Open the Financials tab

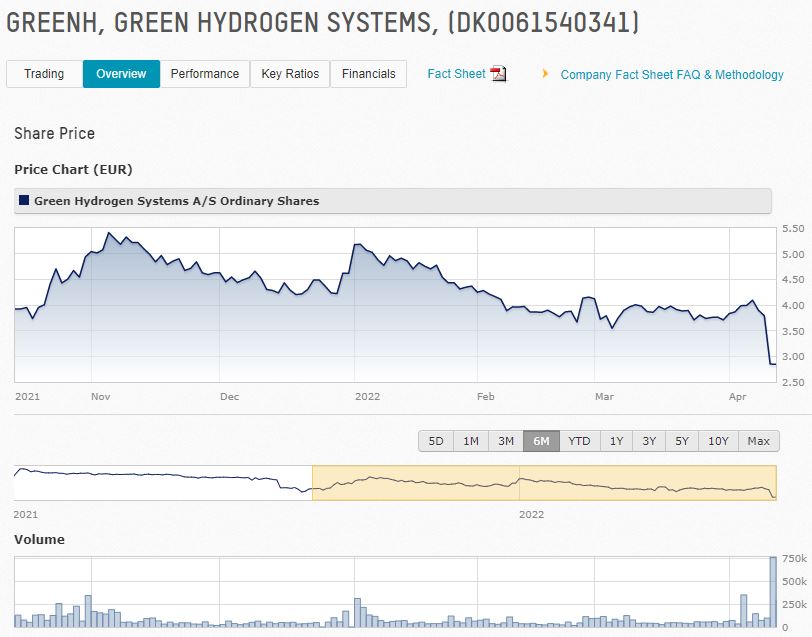click(x=368, y=73)
